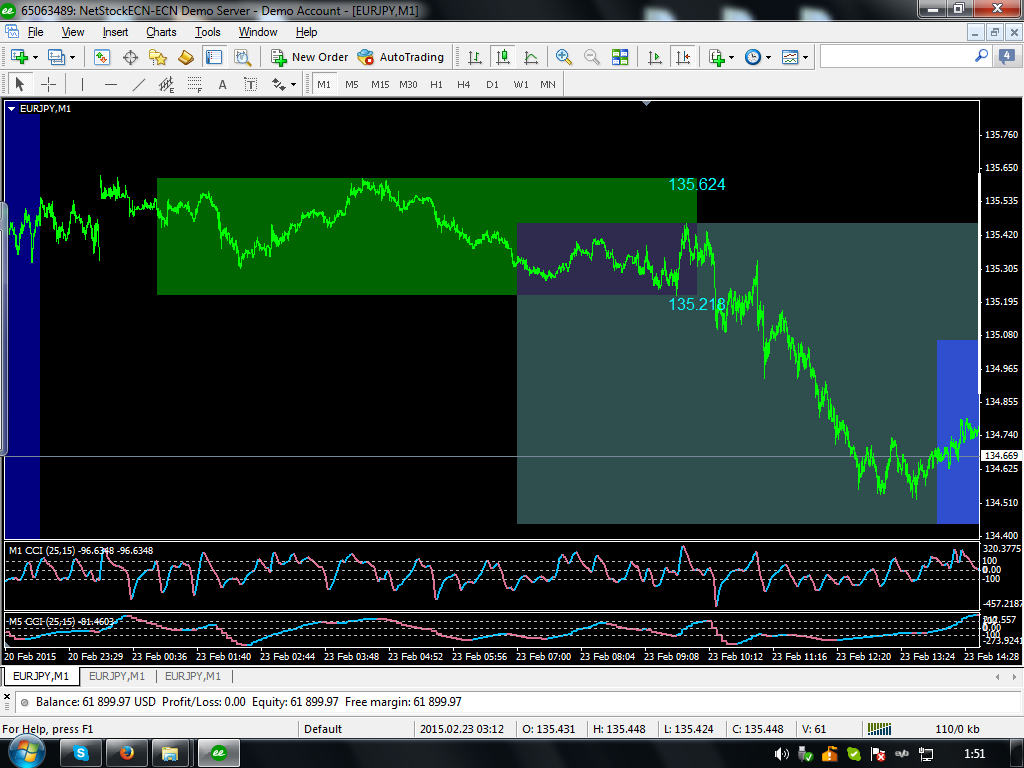Switch to H4 timeframe
The image size is (1024, 768).
(464, 84)
